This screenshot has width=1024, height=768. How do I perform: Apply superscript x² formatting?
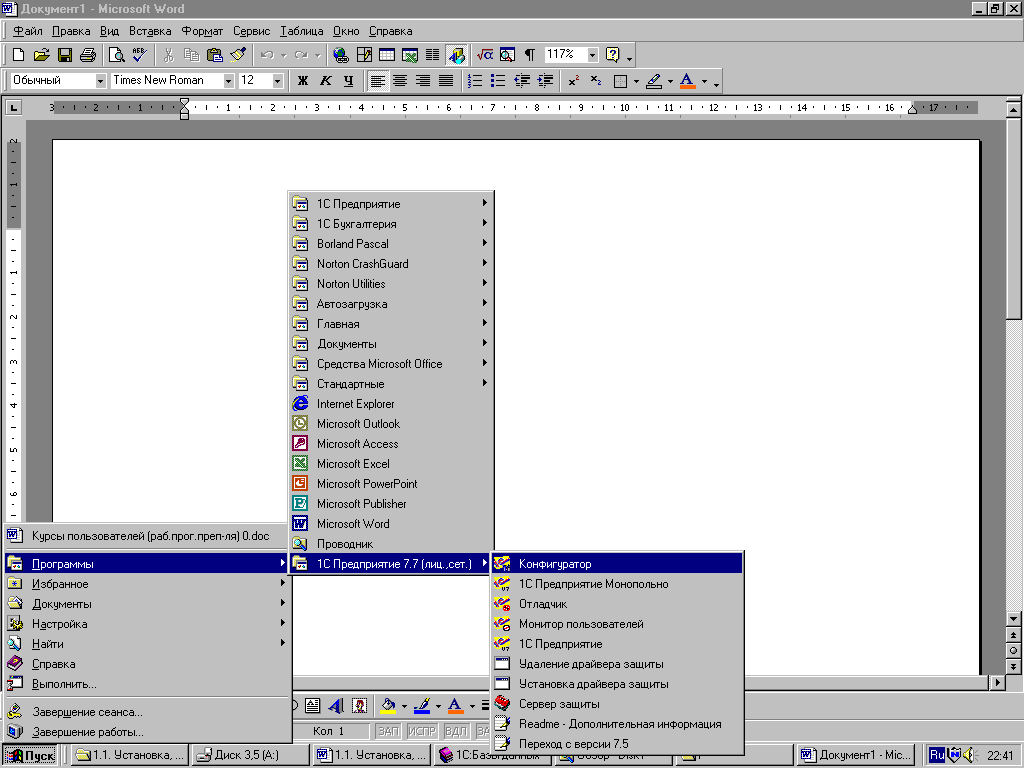pos(574,81)
